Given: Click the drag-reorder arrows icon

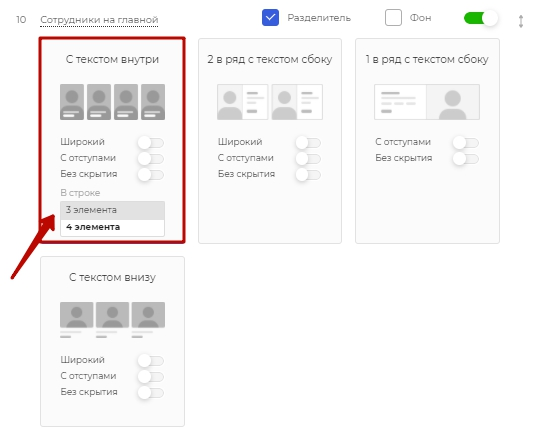Looking at the screenshot, I should [521, 21].
